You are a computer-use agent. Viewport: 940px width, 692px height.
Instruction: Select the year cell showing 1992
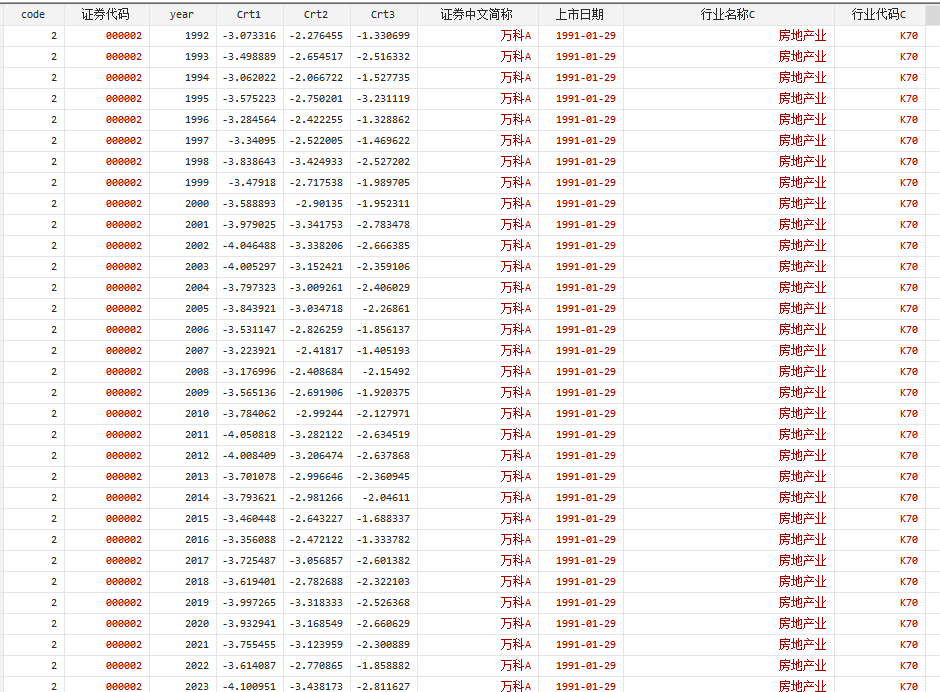click(x=197, y=36)
